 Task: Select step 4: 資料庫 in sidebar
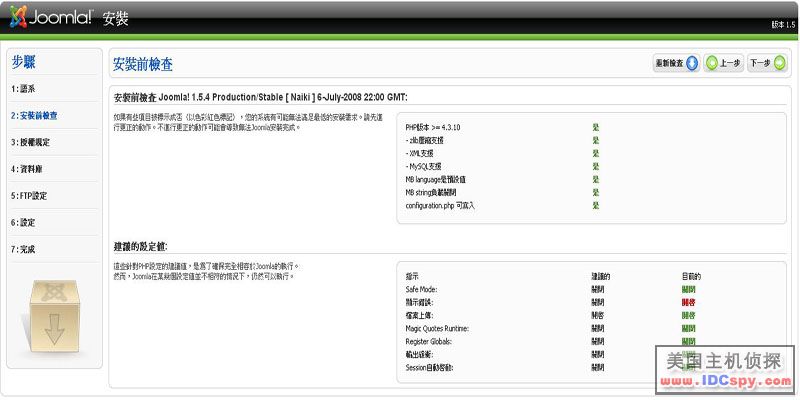coord(27,169)
